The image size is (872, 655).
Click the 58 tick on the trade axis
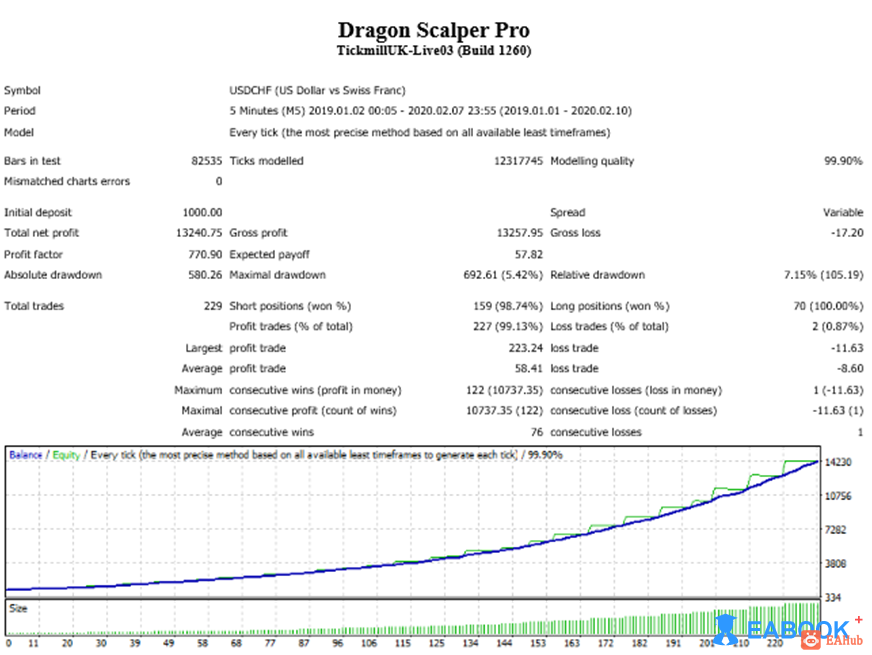tap(202, 643)
